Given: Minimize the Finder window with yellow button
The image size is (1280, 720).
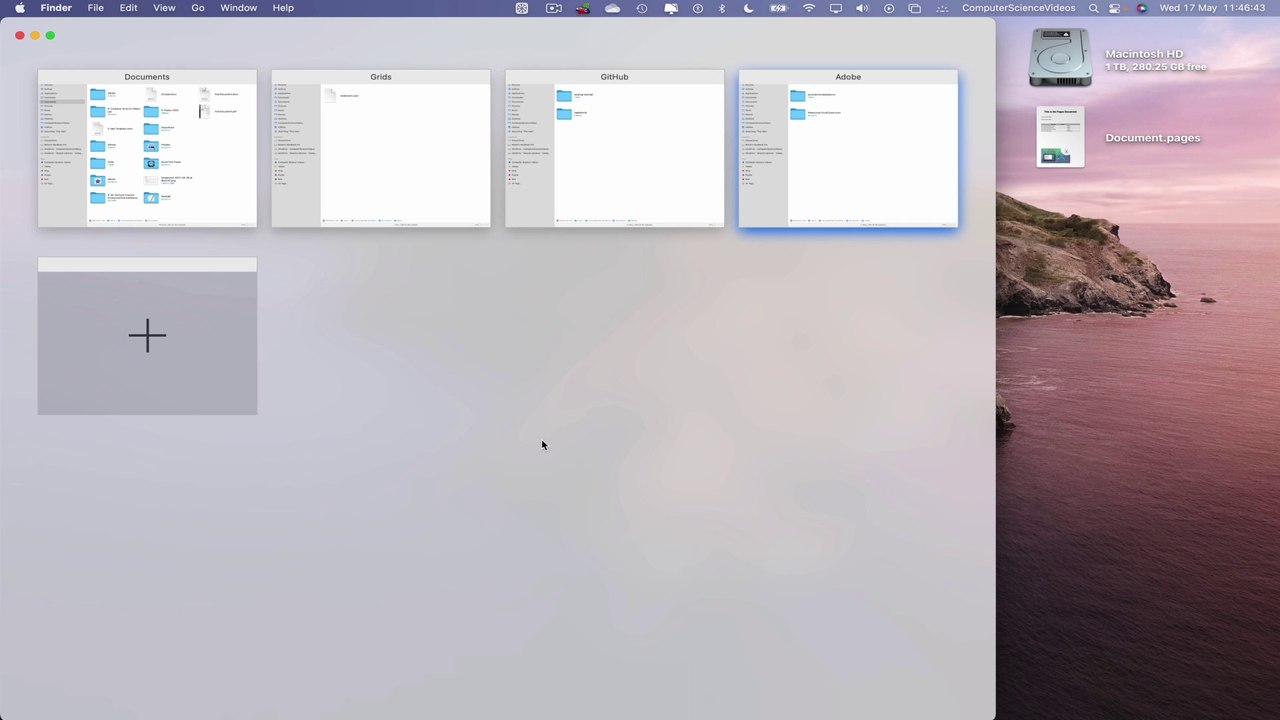Looking at the screenshot, I should (35, 35).
